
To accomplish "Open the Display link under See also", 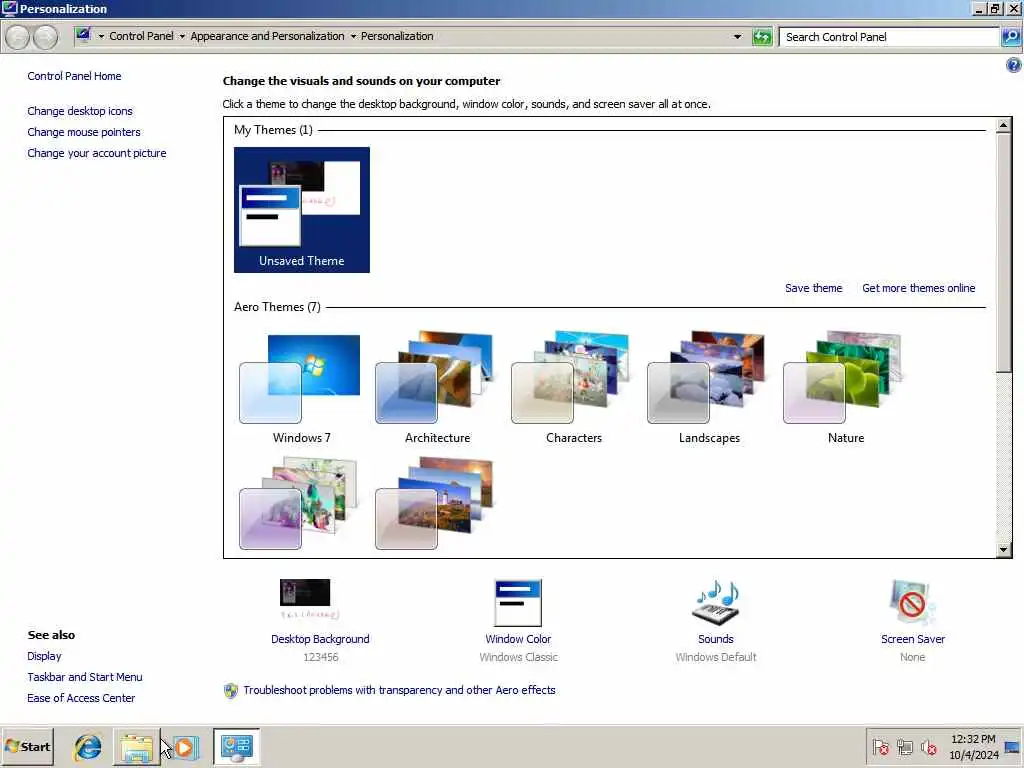I will pos(44,656).
